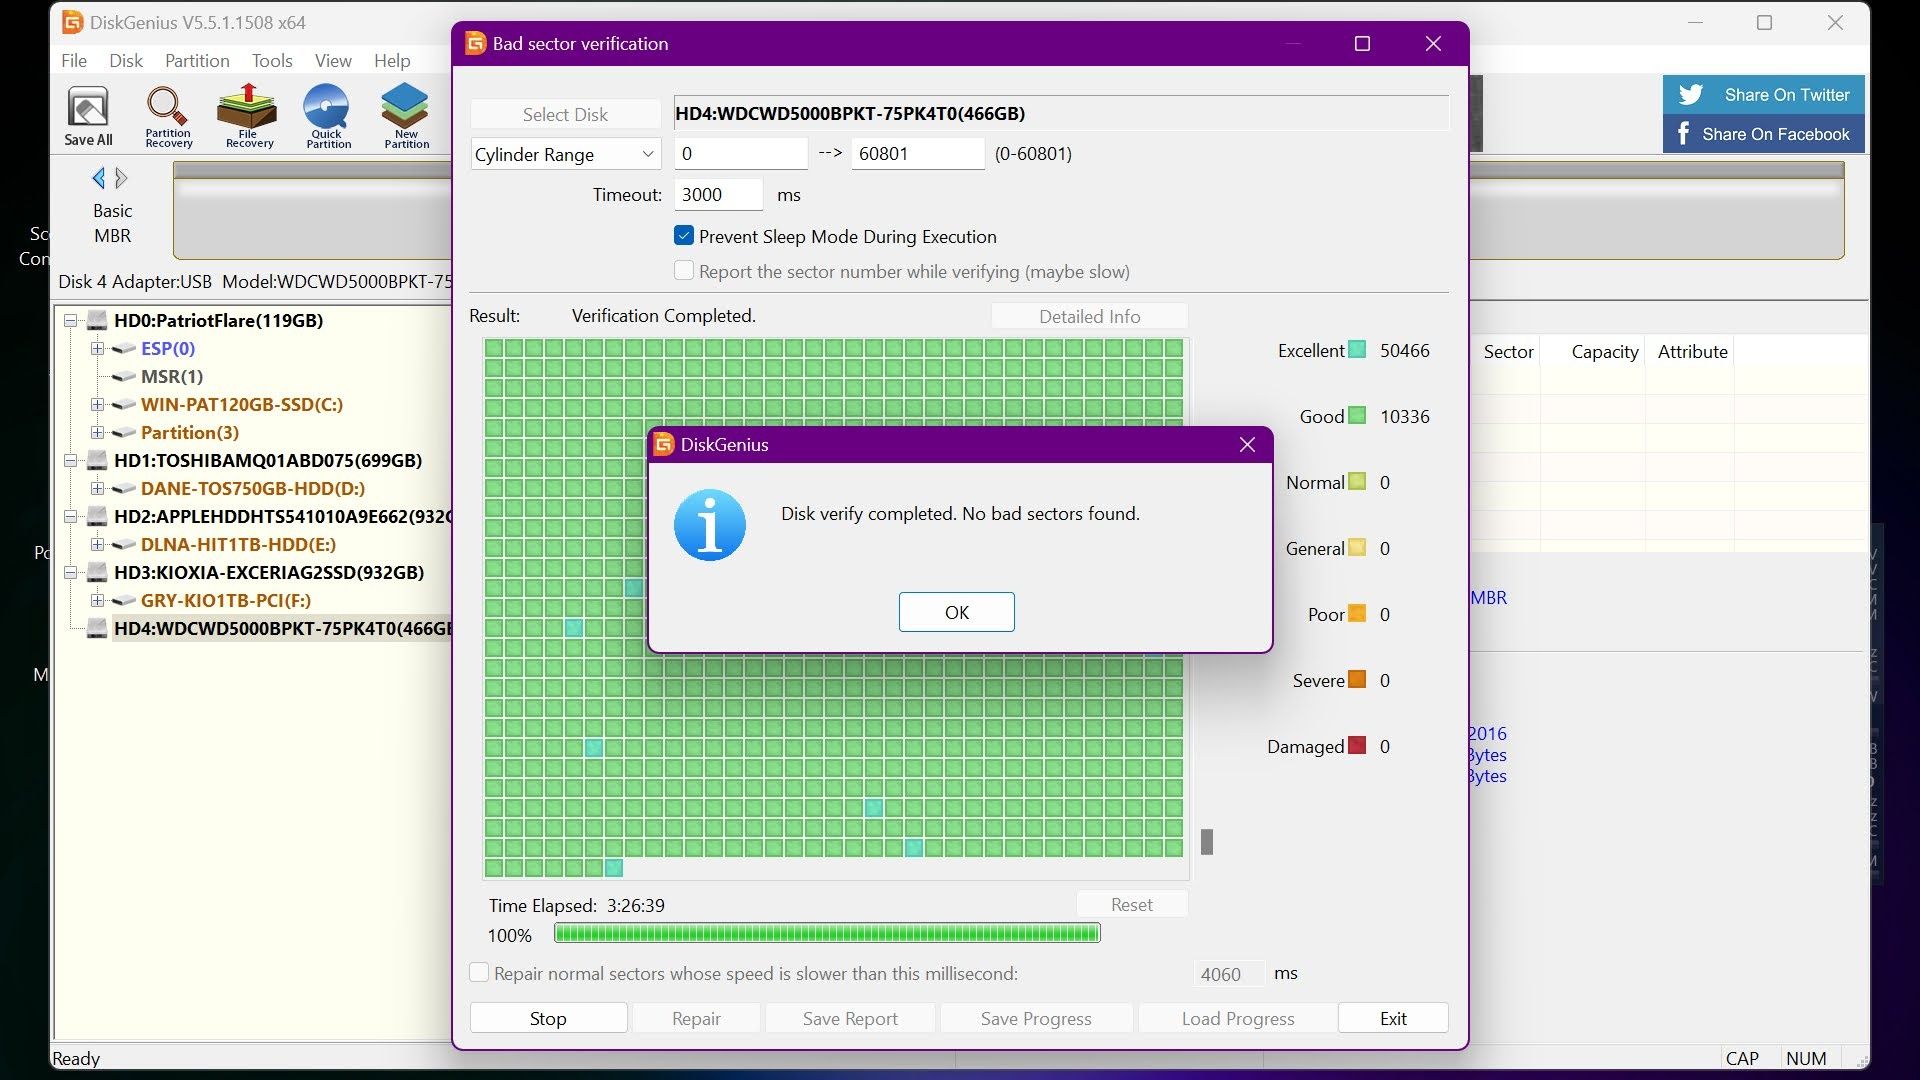The width and height of the screenshot is (1920, 1080).
Task: Click the Timeout 3000 input field
Action: pyautogui.click(x=719, y=195)
